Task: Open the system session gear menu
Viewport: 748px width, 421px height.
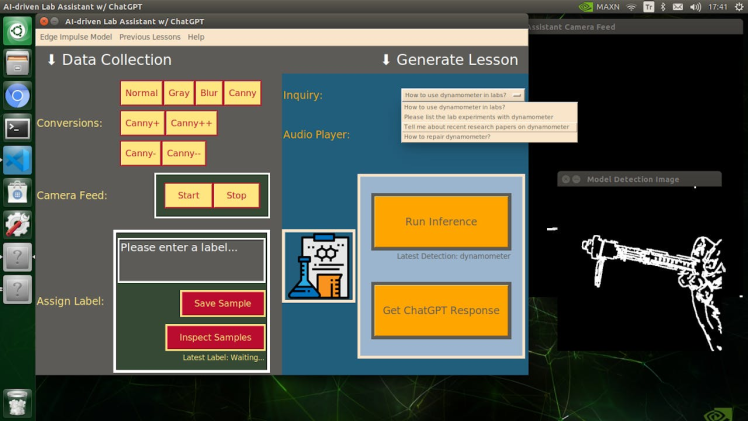Action: point(739,7)
